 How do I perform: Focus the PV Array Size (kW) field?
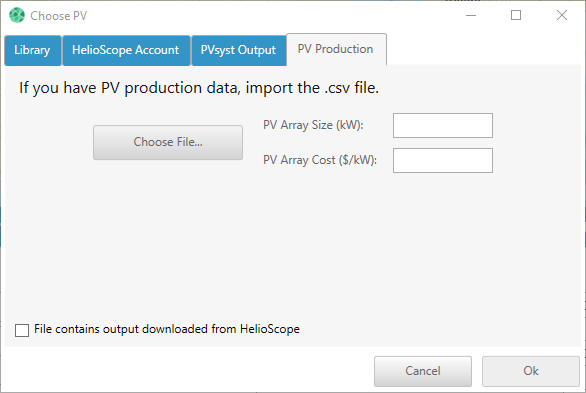[x=442, y=126]
